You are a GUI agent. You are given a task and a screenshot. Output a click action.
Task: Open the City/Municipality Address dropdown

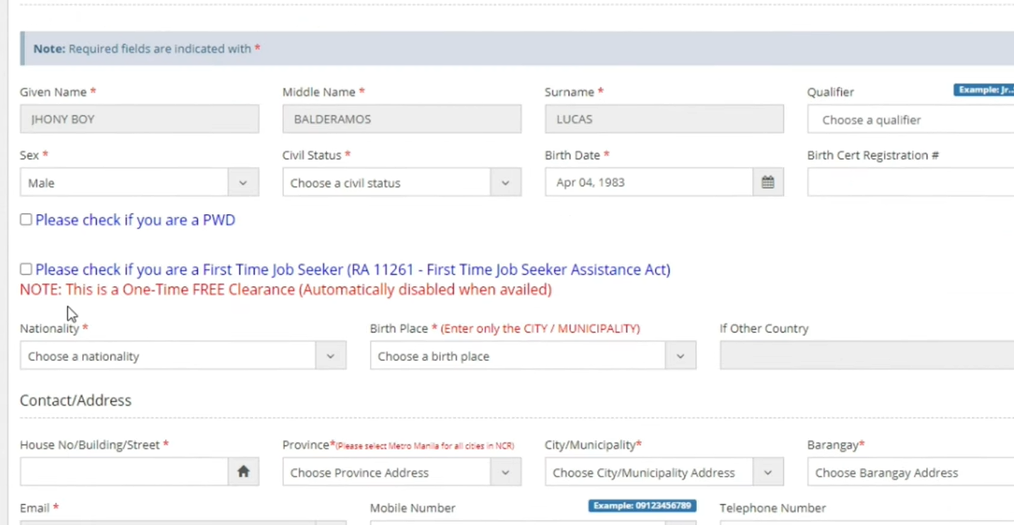point(664,472)
